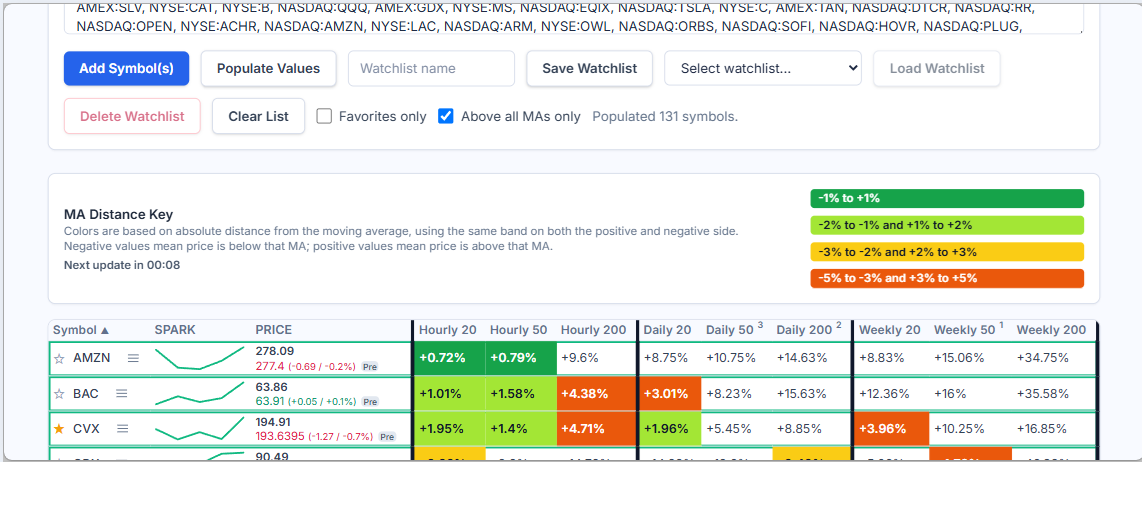
Task: Select CVX Weekly 20 cell +3.96%
Action: click(891, 429)
